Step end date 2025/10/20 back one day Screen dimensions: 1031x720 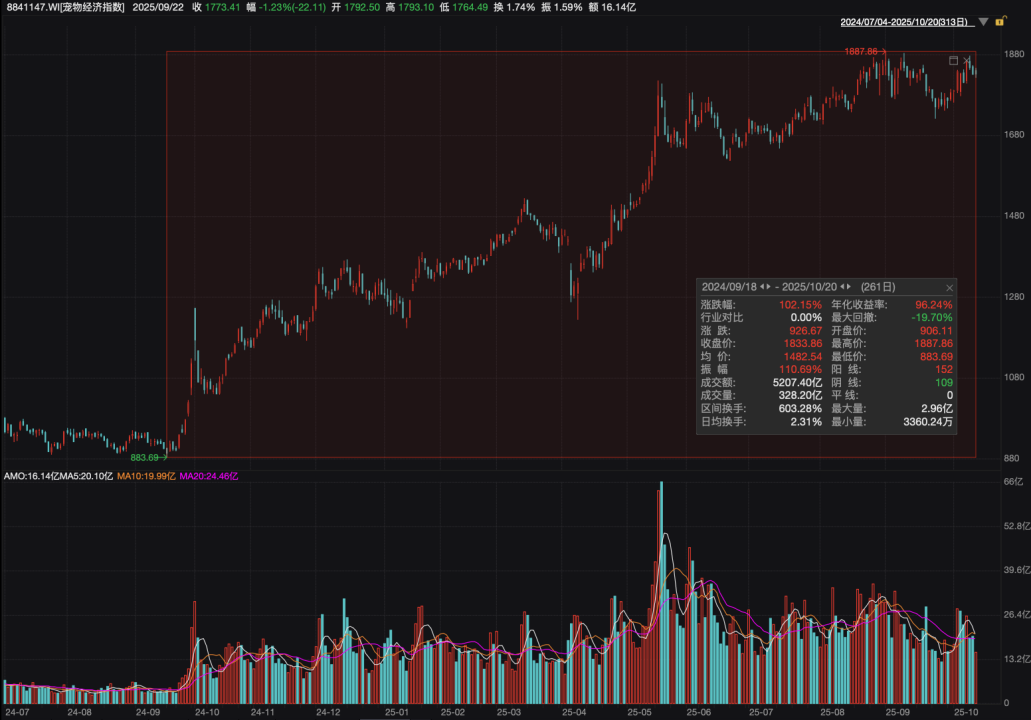click(842, 287)
